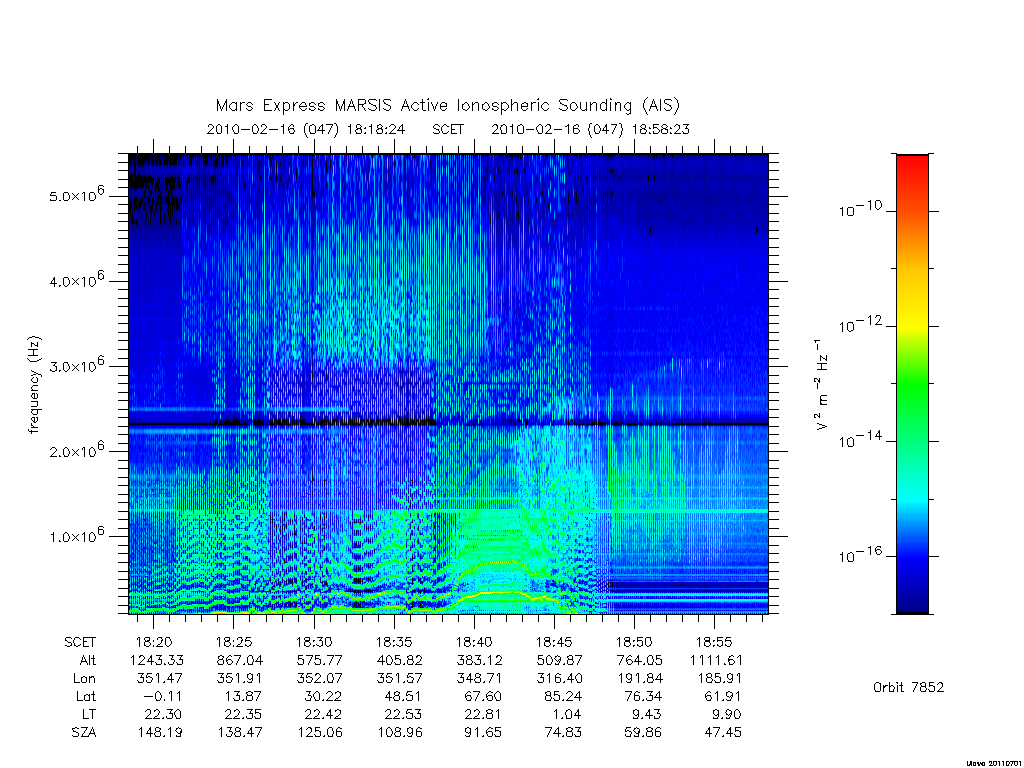
Task: Click the 2.0×10^6 frequency tick label
Action: coord(76,451)
